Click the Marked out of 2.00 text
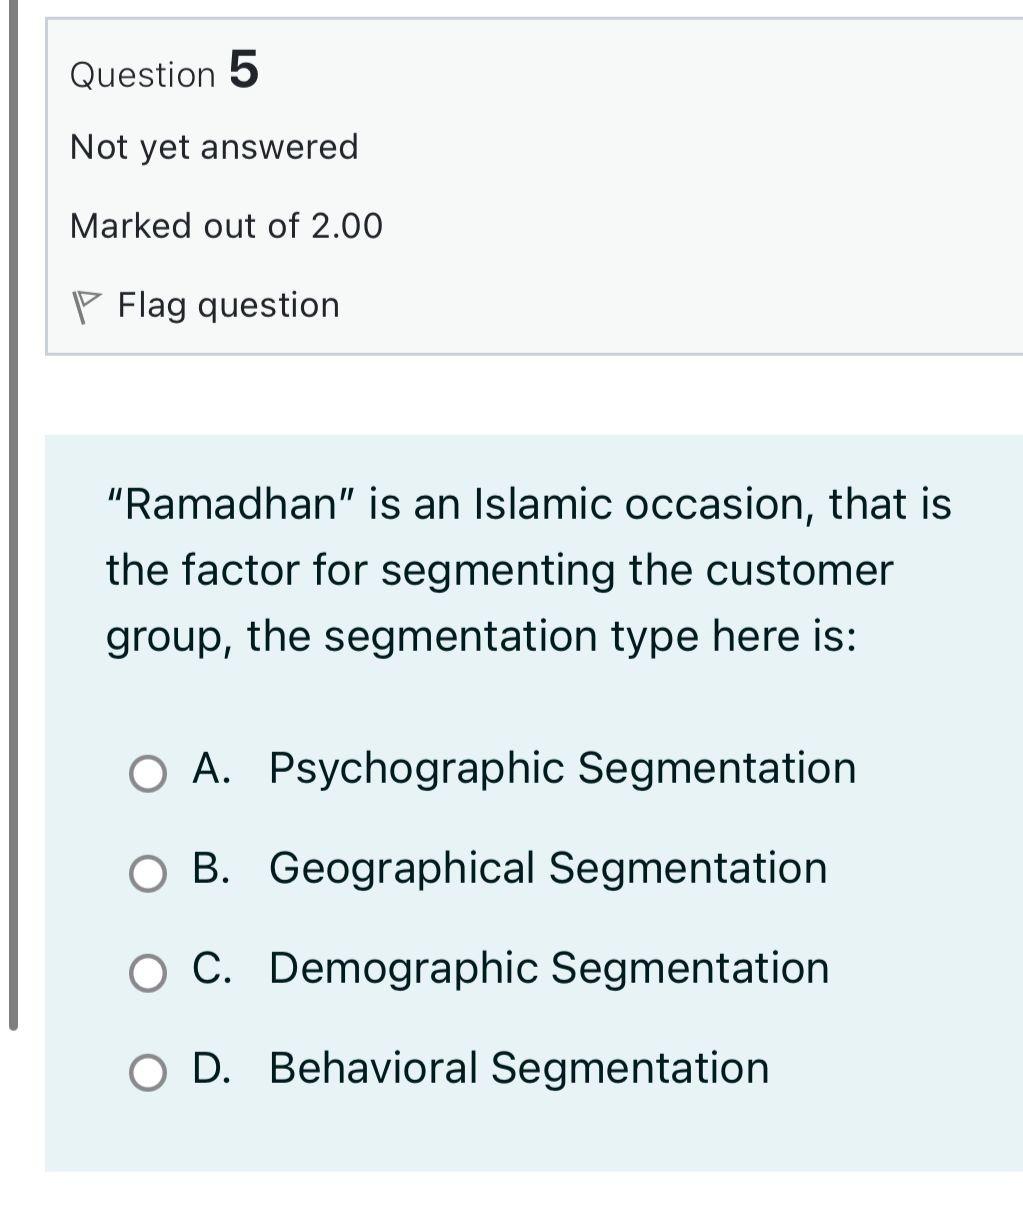Image resolution: width=1023 pixels, height=1211 pixels. pyautogui.click(x=227, y=225)
